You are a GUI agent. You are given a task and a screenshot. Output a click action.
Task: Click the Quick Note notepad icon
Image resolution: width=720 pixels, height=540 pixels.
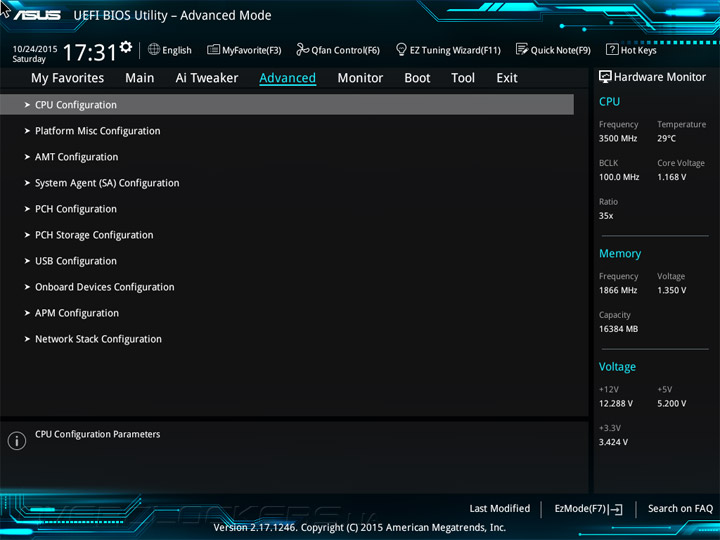522,49
